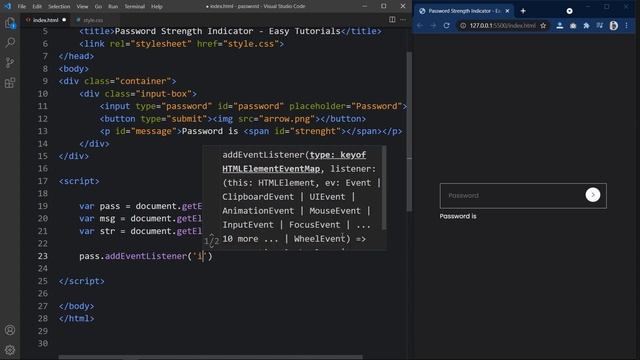
Task: Reload the browser page
Action: coord(447,25)
